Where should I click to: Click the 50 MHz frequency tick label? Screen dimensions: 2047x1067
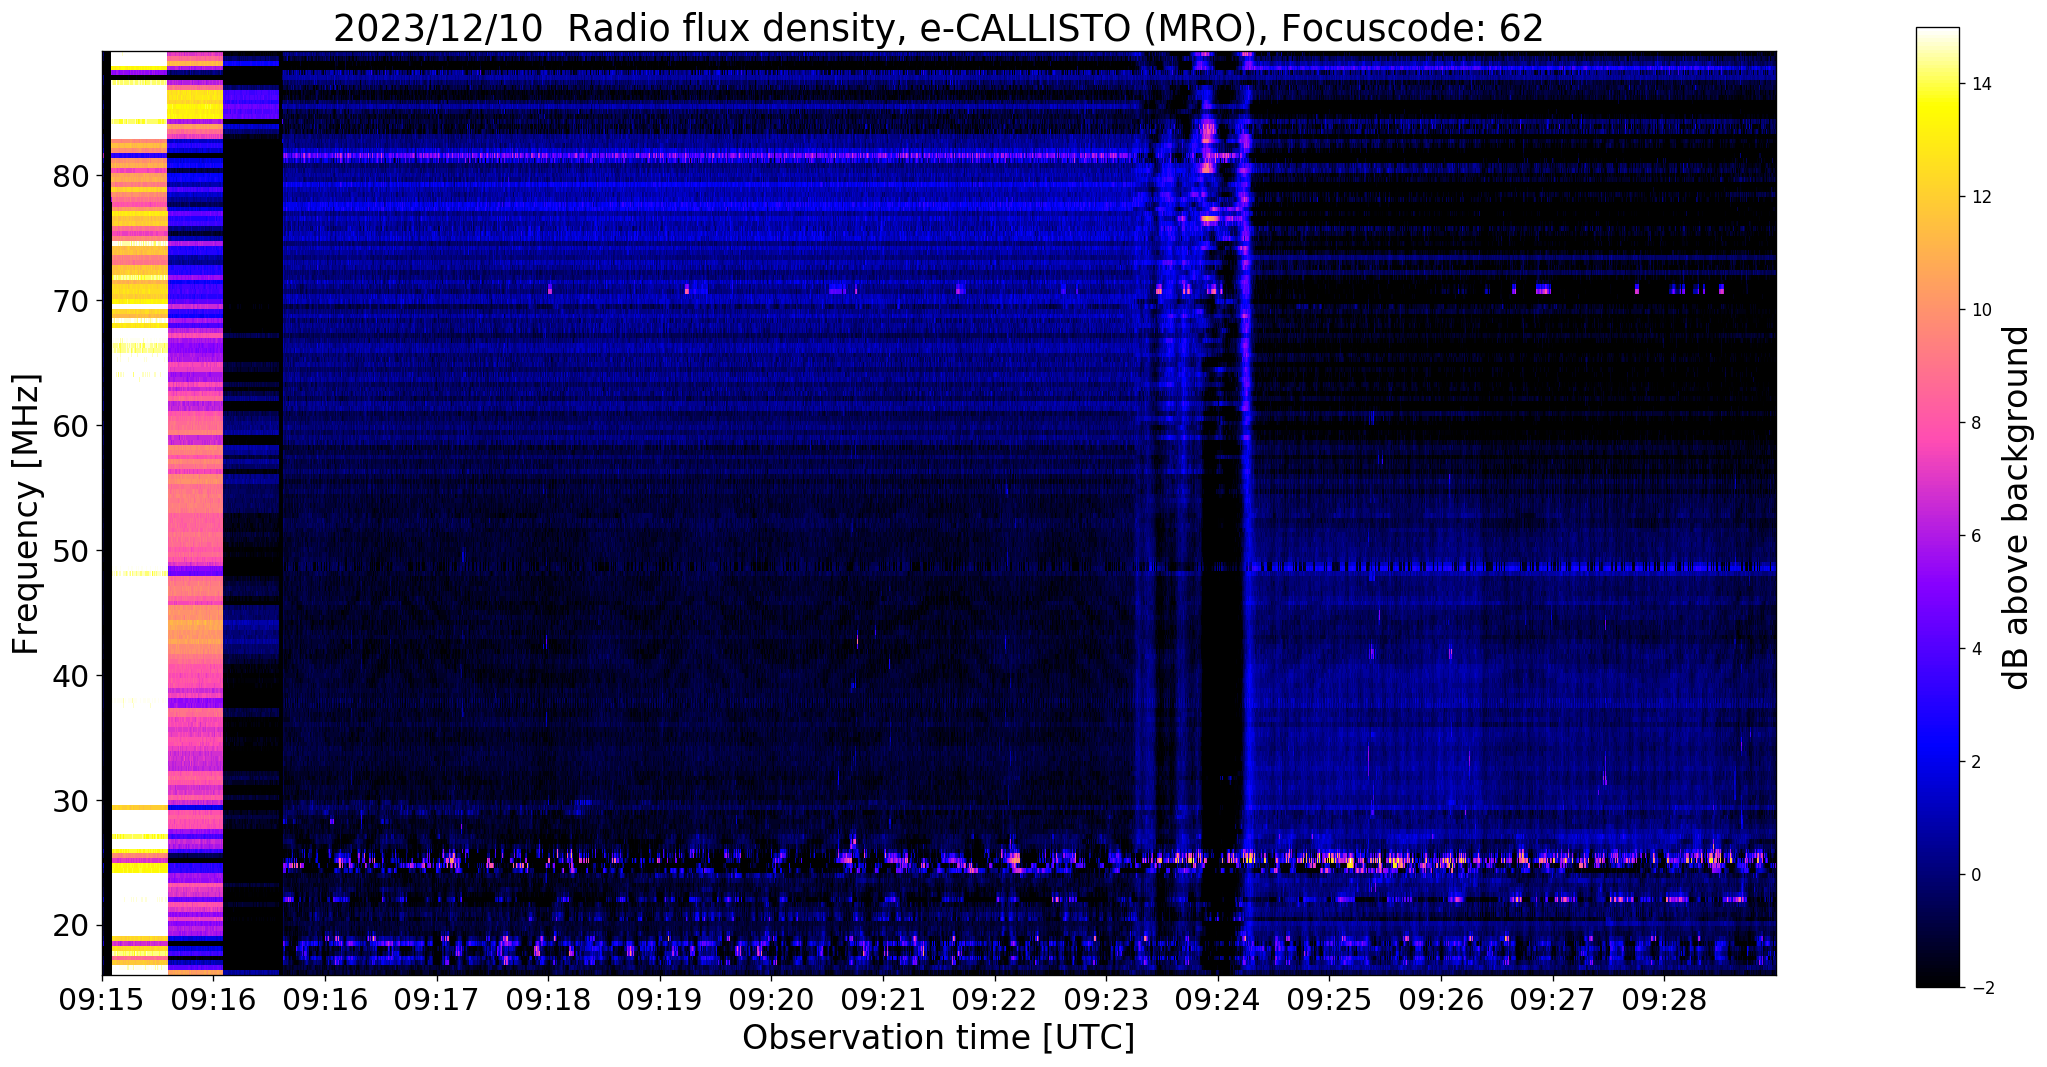71,551
